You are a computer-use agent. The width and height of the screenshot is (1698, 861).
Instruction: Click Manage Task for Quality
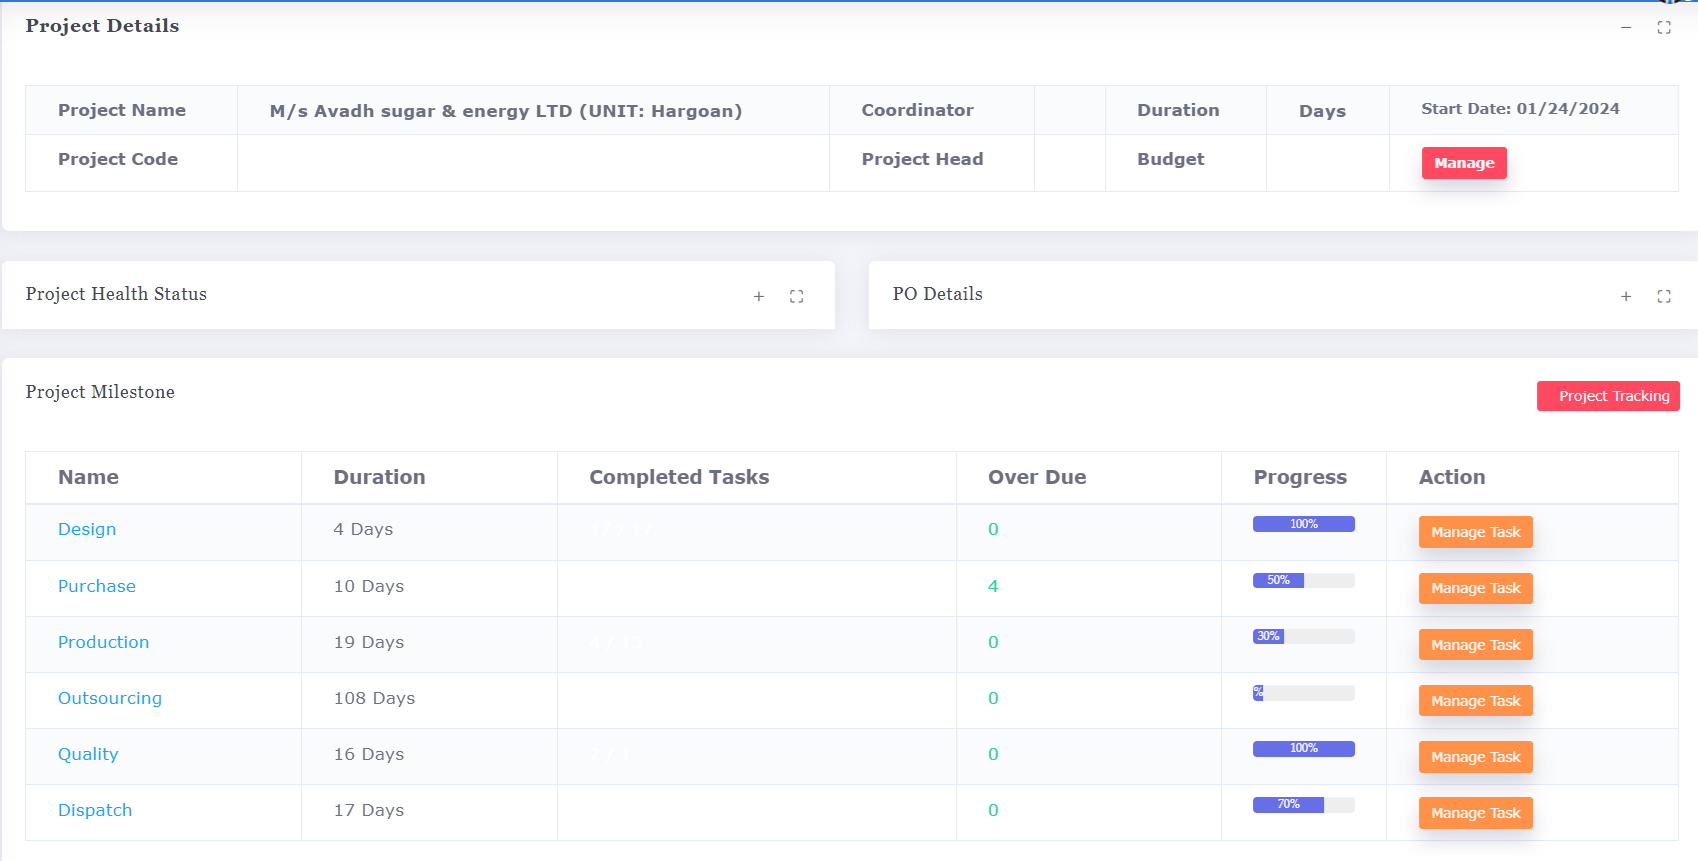click(1475, 757)
